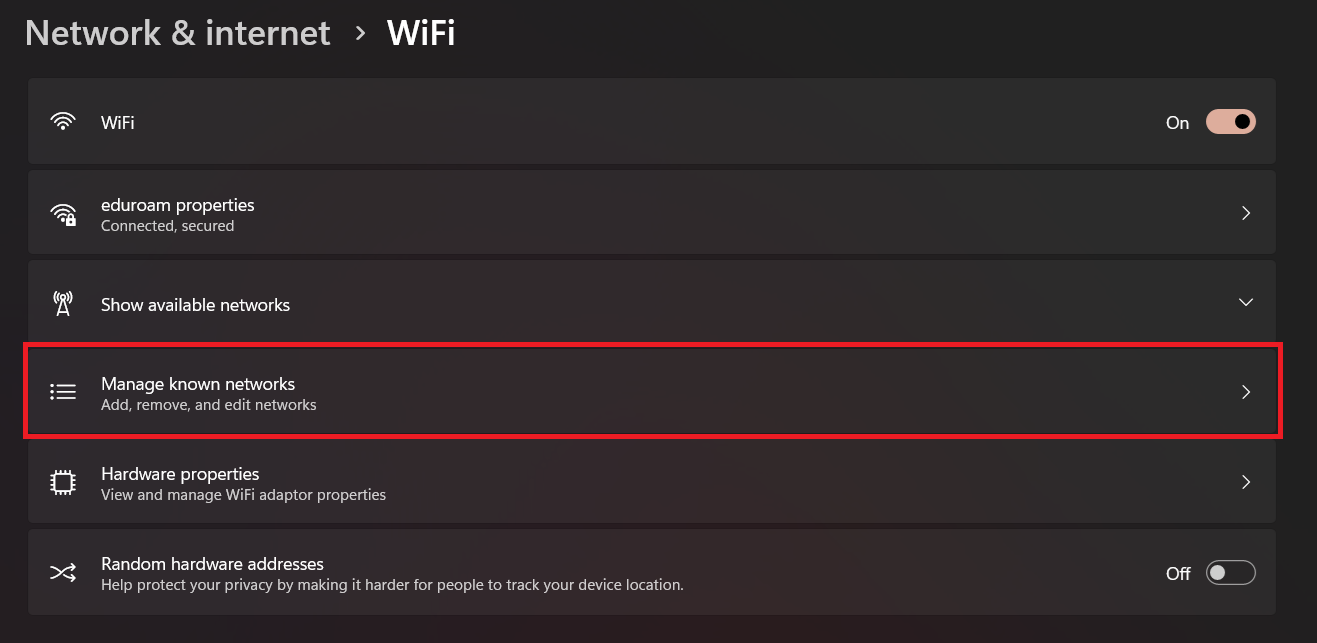
Task: Open eduroam properties via right chevron
Action: coord(1246,213)
